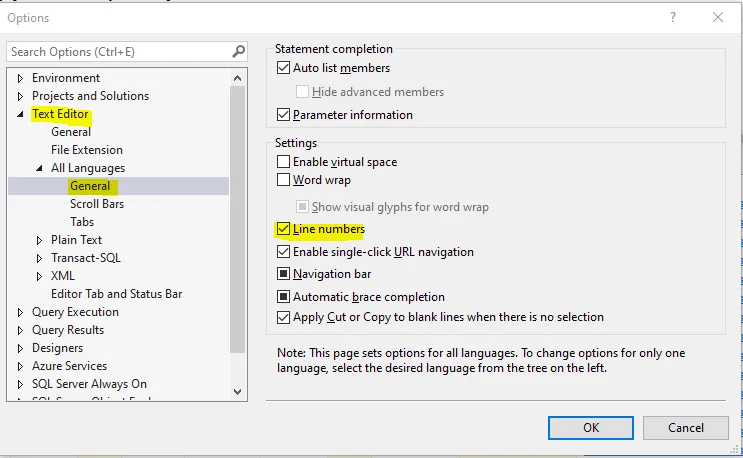Screen dimensions: 743x458
Task: Select the Query Results label
Action: 68,330
